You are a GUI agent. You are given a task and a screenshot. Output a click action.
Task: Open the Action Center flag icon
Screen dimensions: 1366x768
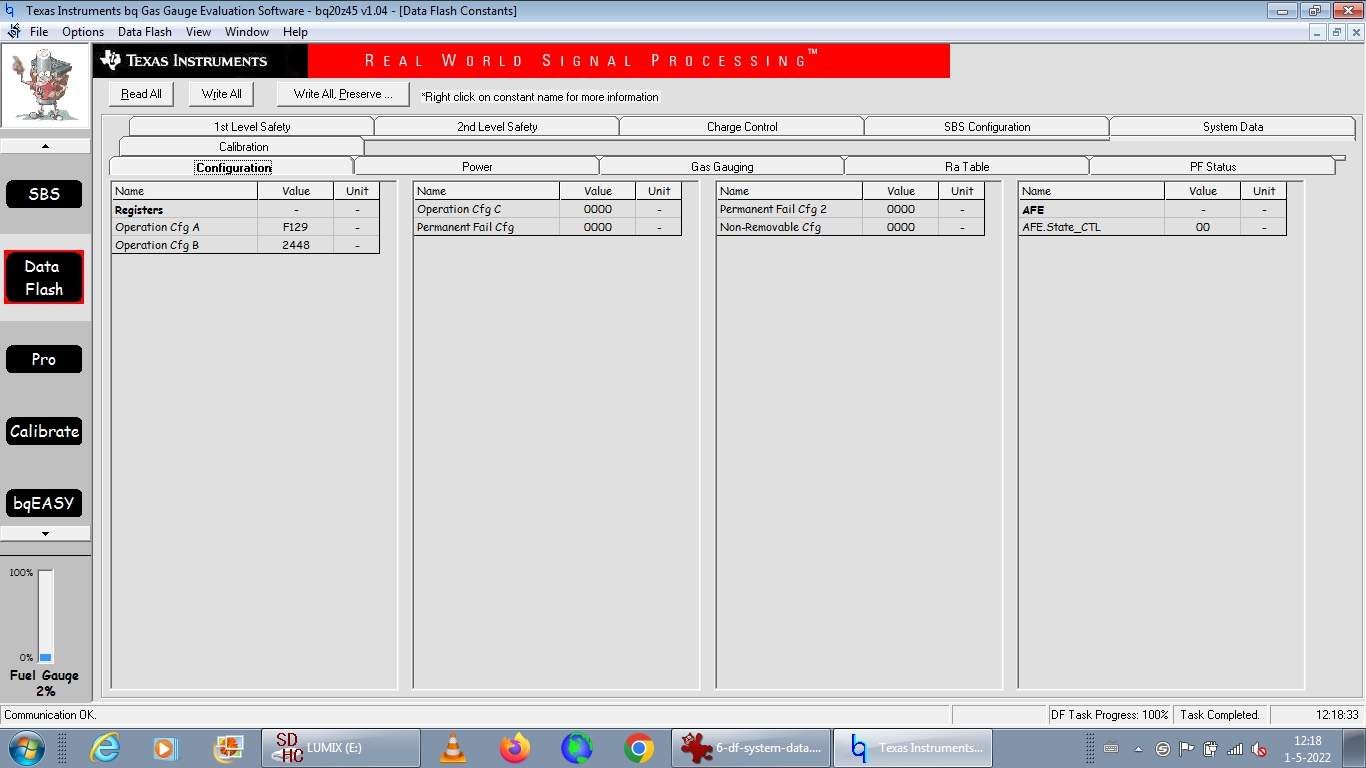click(x=1187, y=748)
